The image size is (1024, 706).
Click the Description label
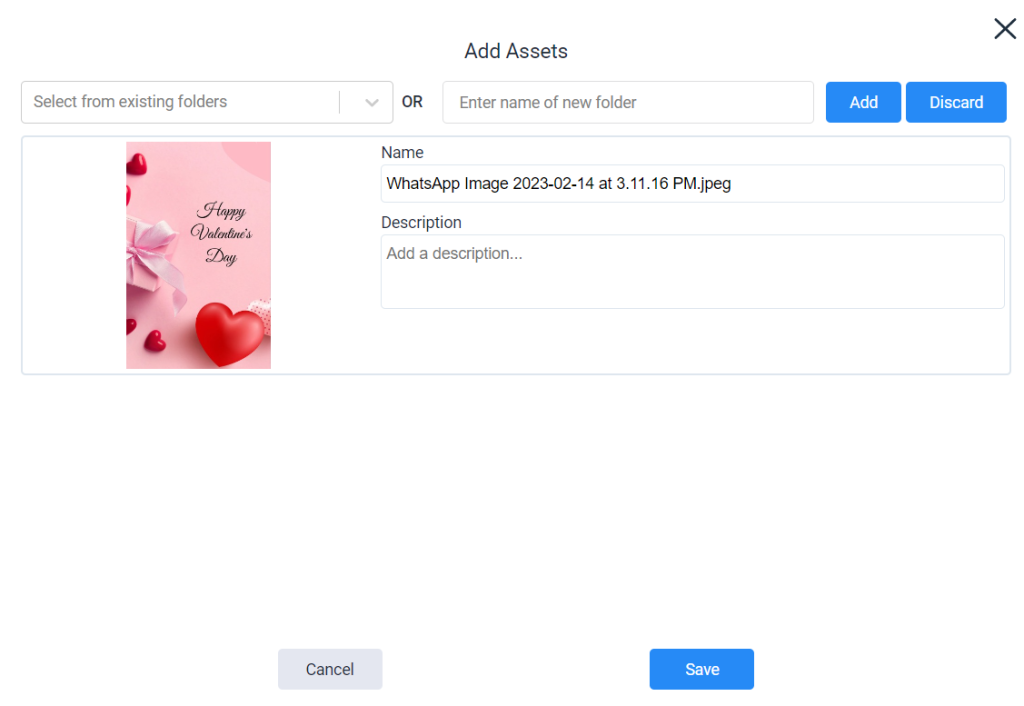click(421, 223)
